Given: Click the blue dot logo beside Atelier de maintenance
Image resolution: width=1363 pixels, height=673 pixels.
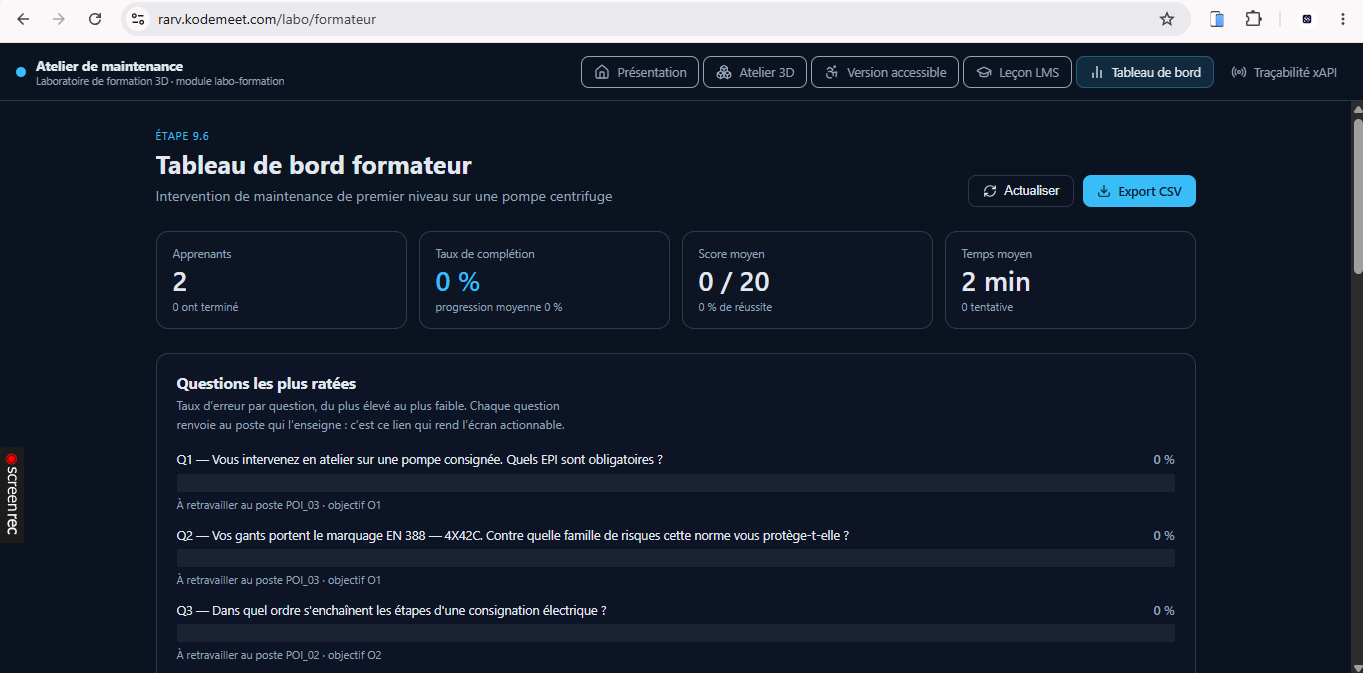Looking at the screenshot, I should (x=21, y=72).
